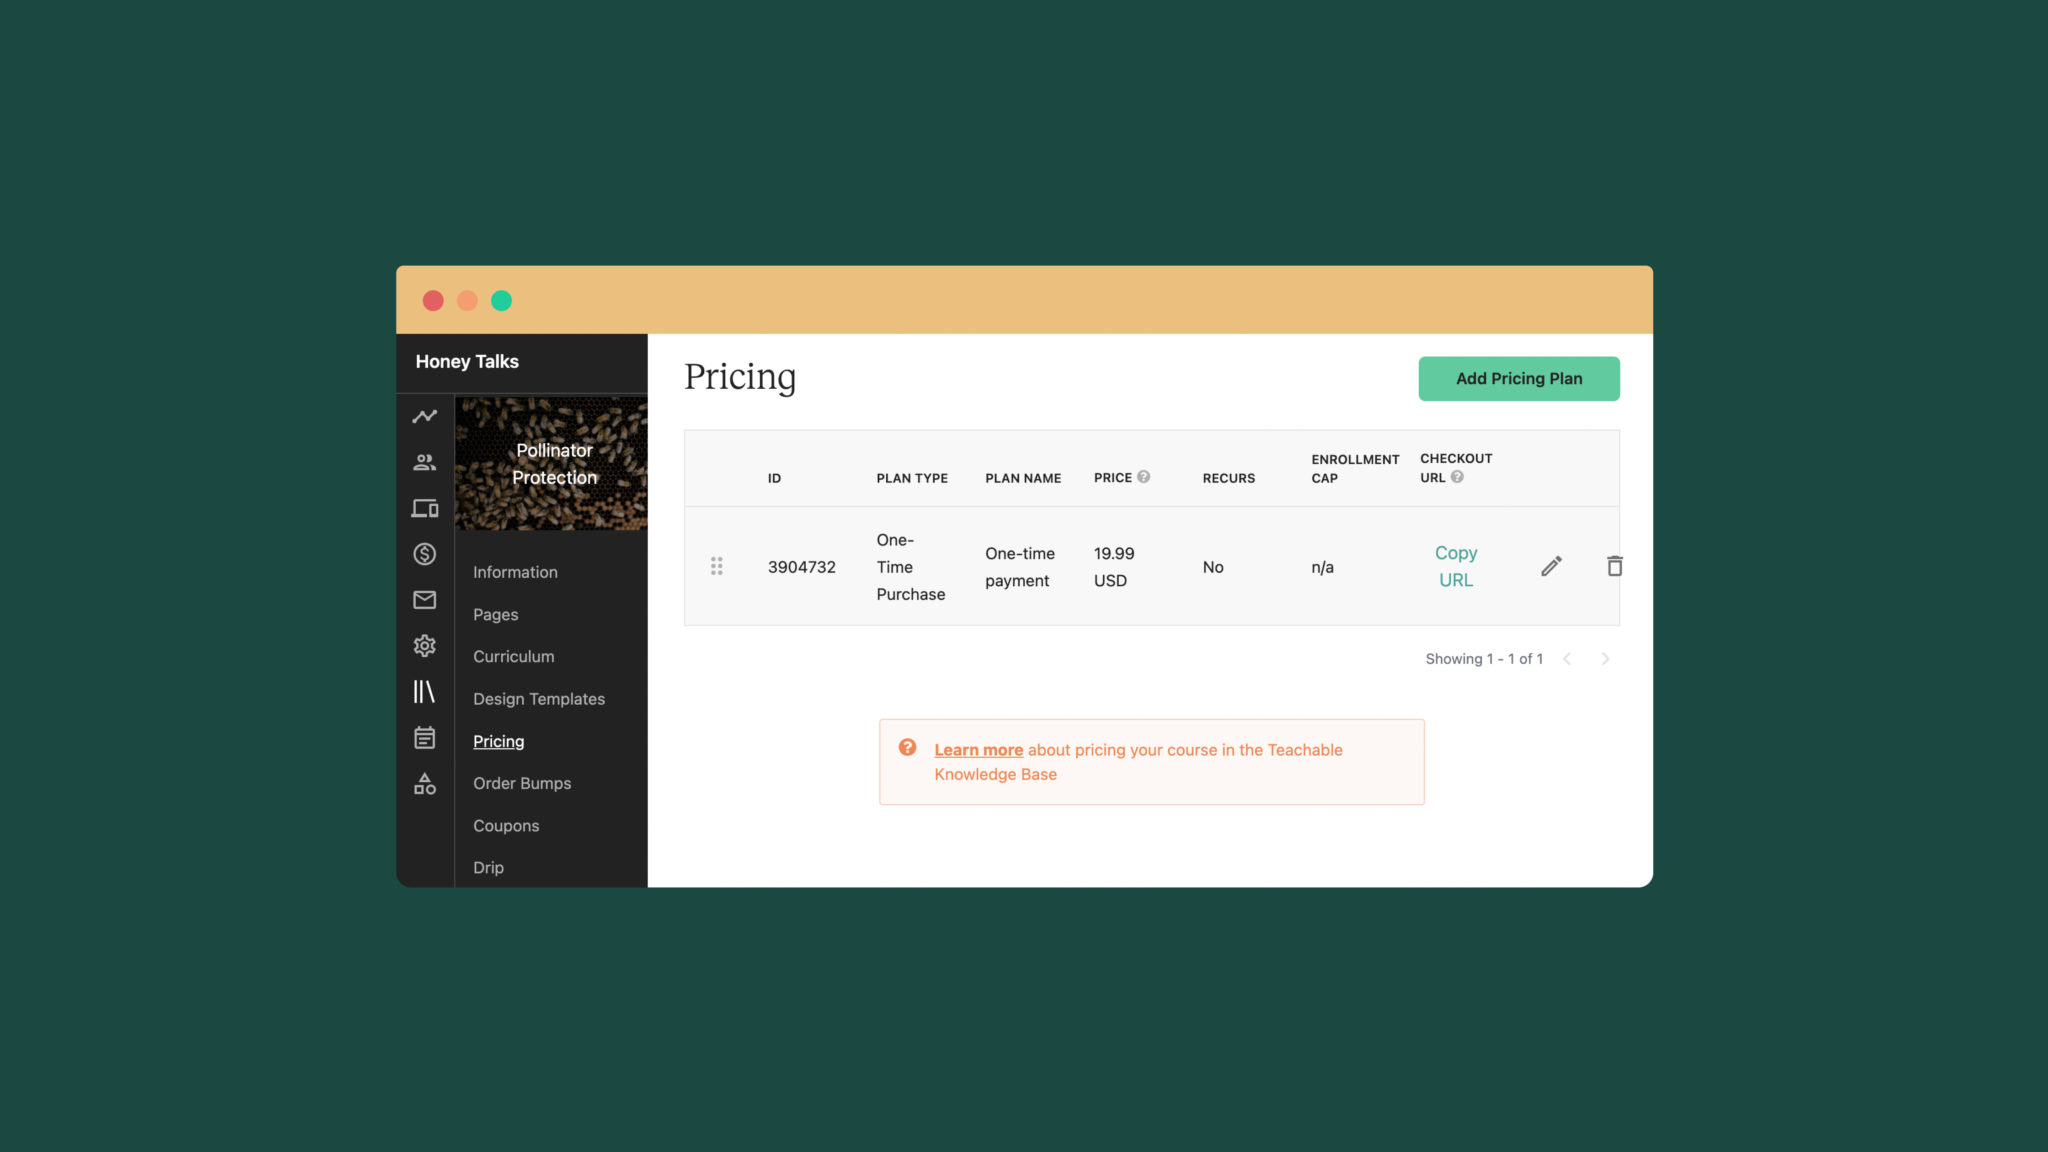Screen dimensions: 2048x1152
Task: Select the settings gear icon in sidebar
Action: point(423,646)
